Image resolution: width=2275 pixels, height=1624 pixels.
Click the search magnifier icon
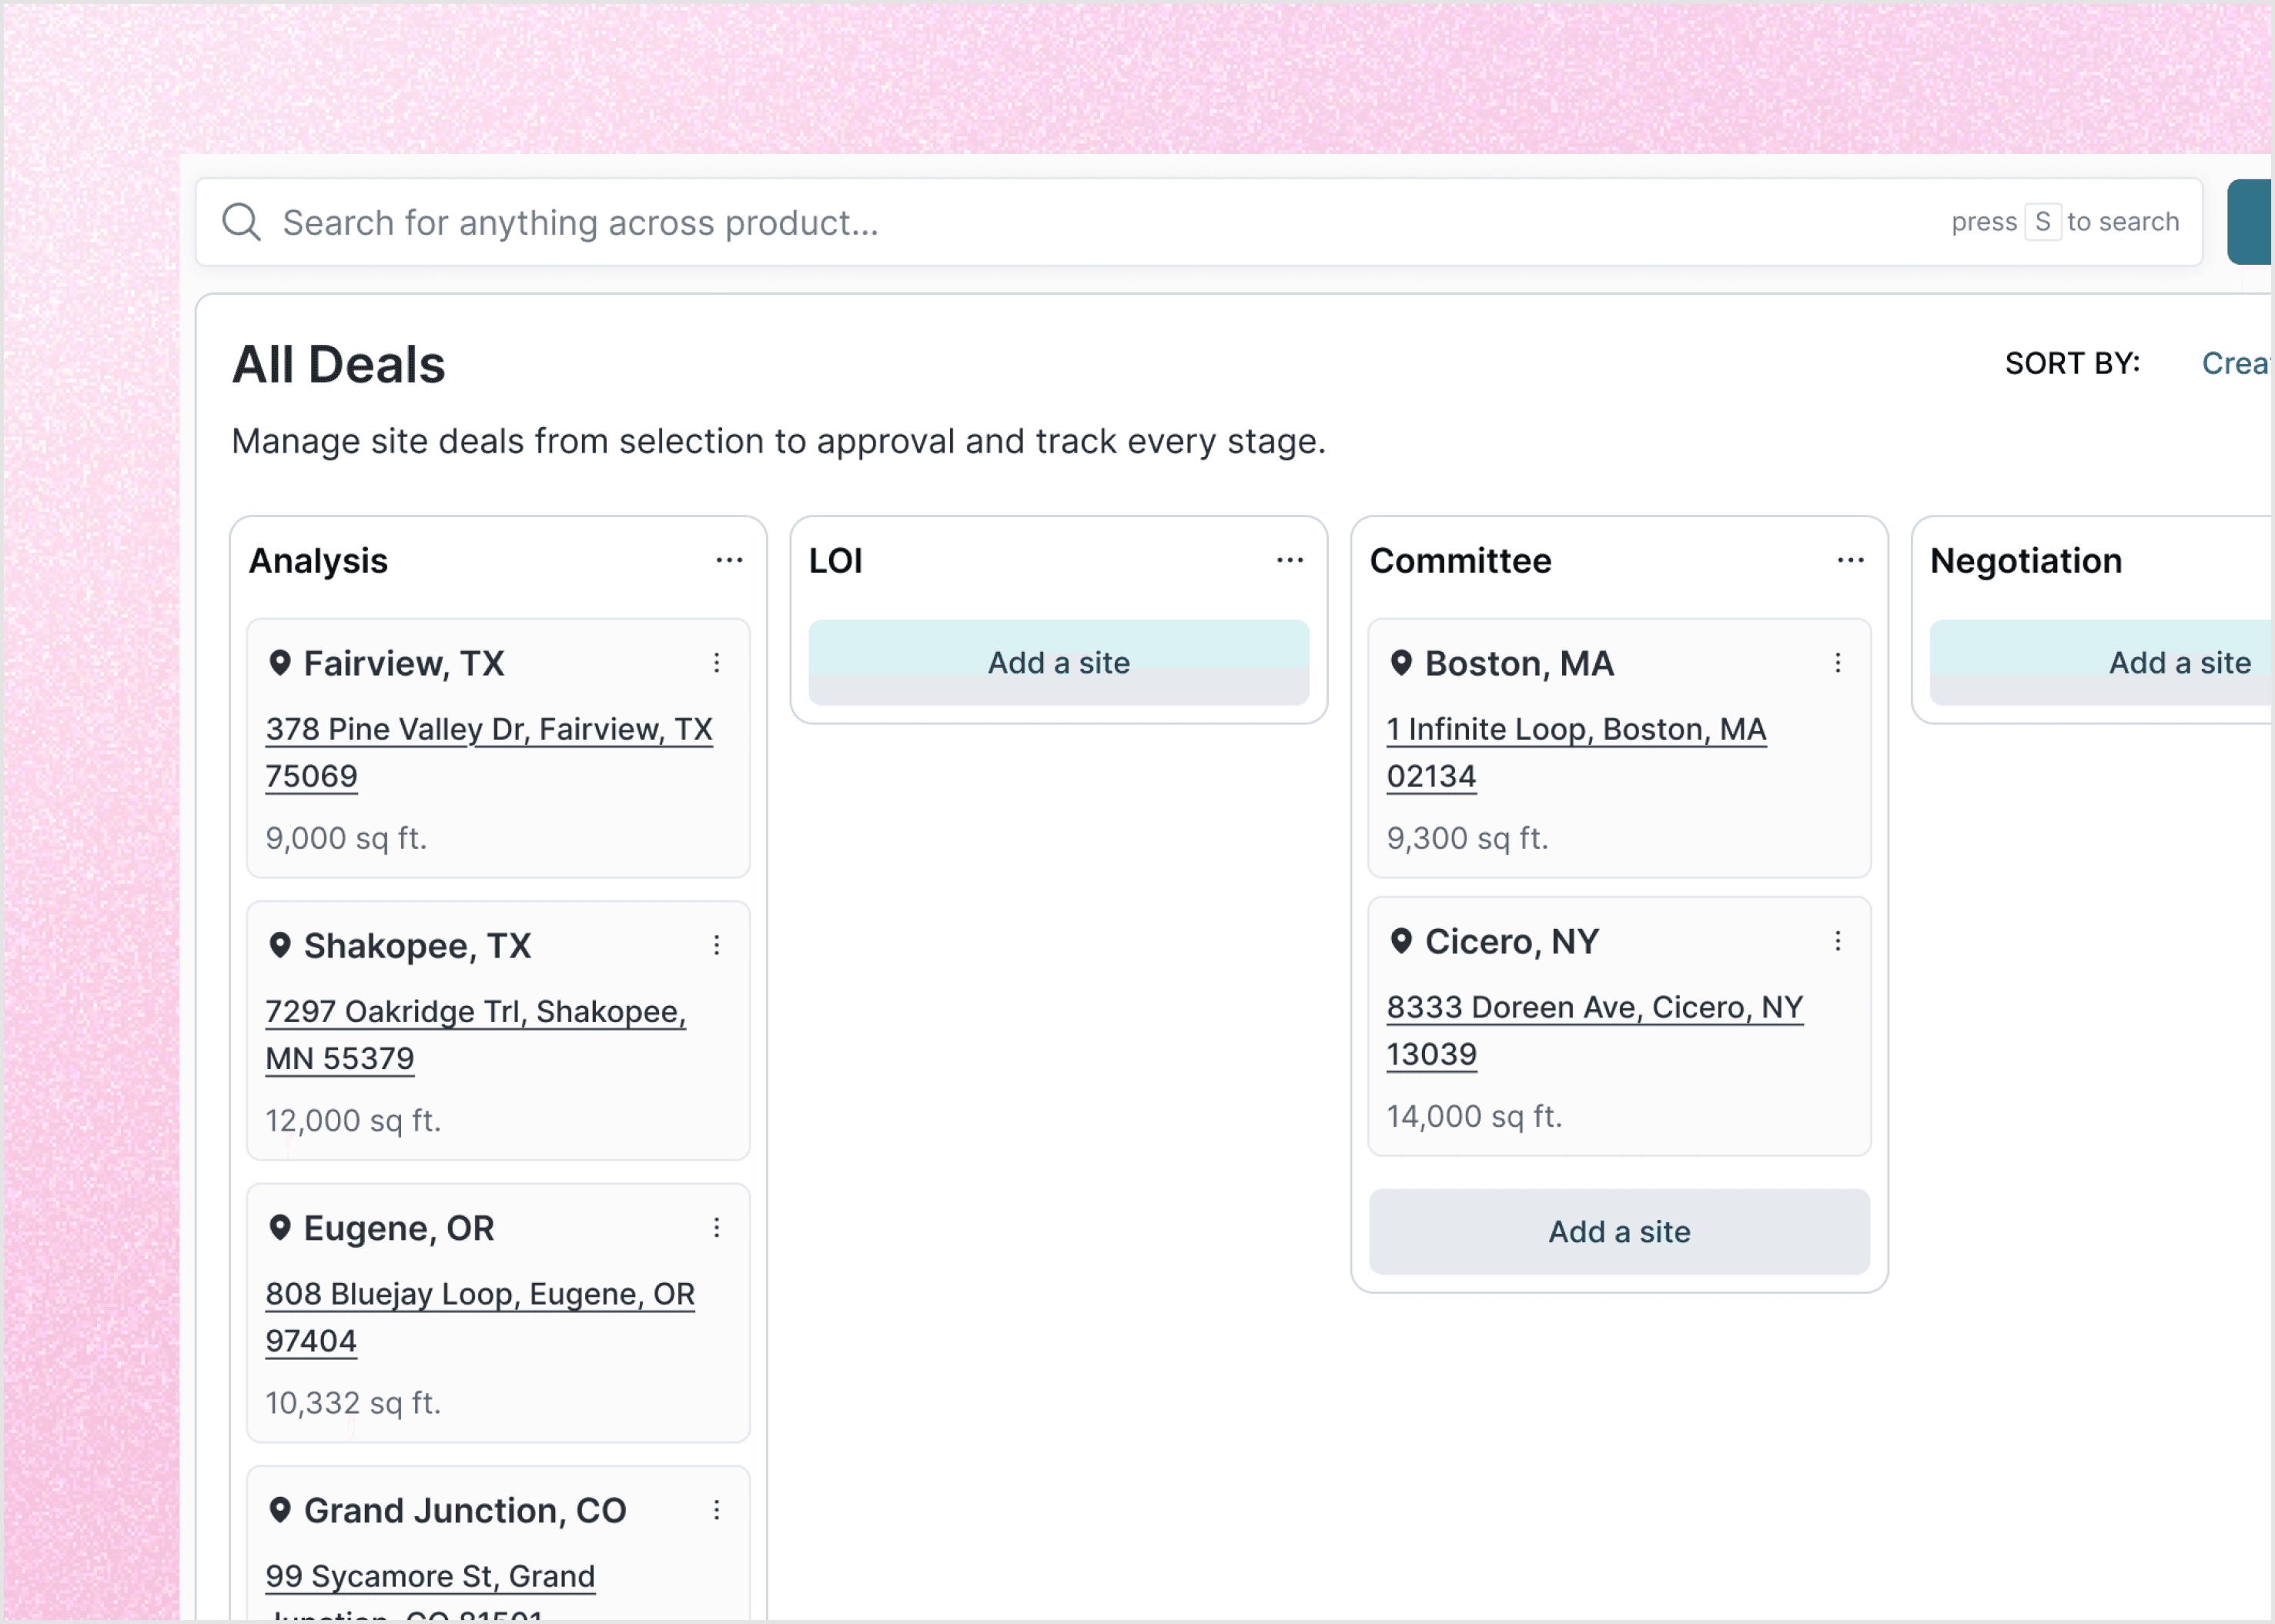241,222
